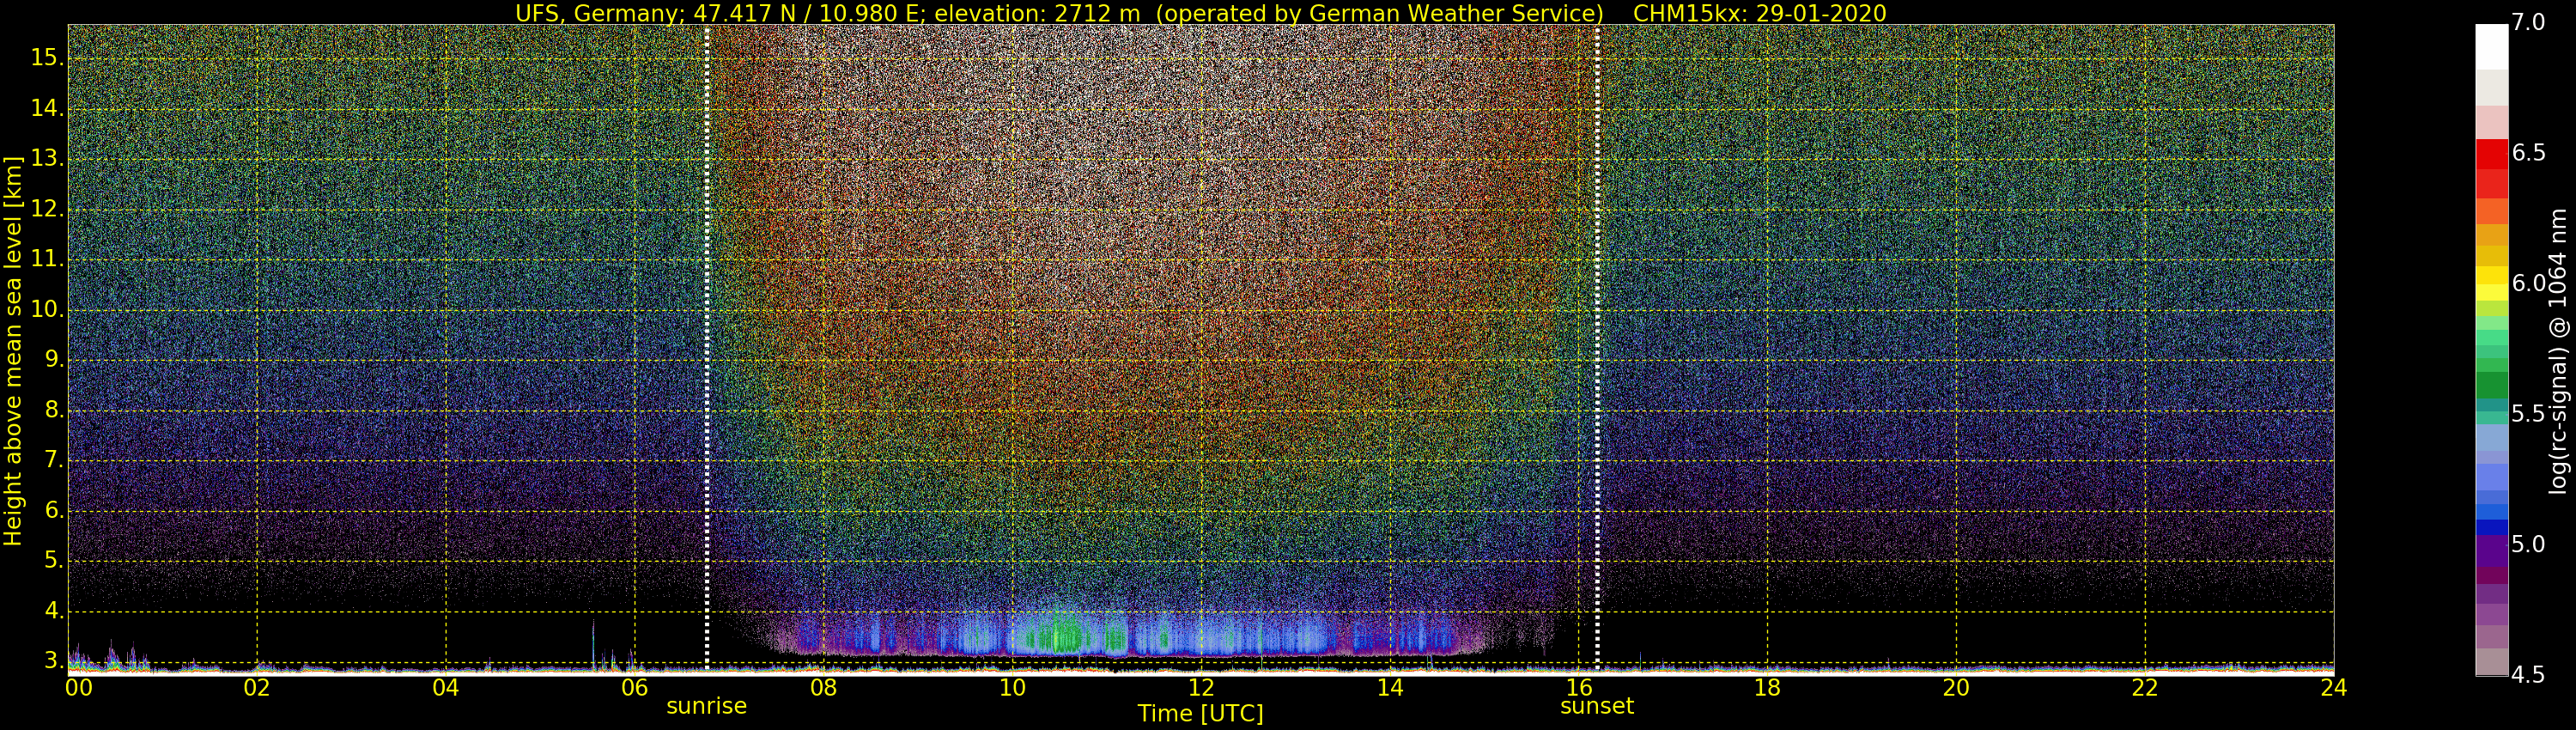Click the x-axis tick label '10'

(1012, 688)
